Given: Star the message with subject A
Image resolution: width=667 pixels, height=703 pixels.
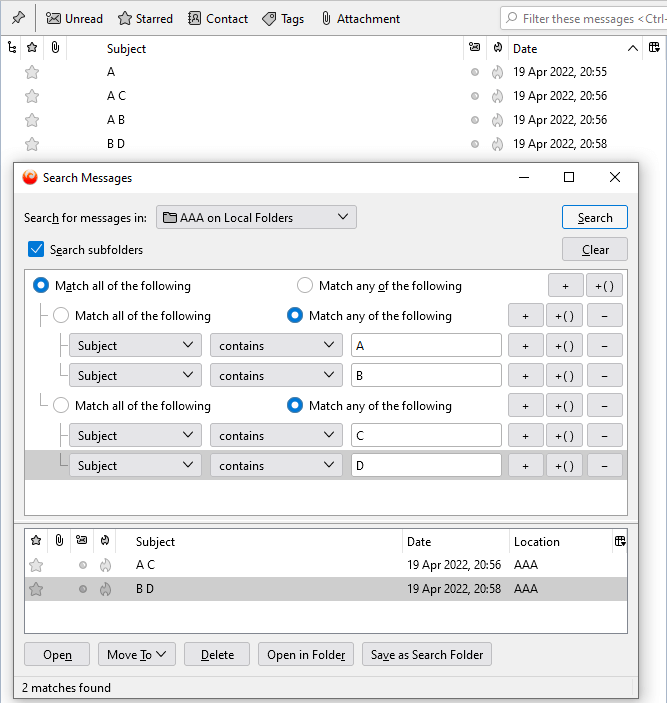Looking at the screenshot, I should coord(32,72).
